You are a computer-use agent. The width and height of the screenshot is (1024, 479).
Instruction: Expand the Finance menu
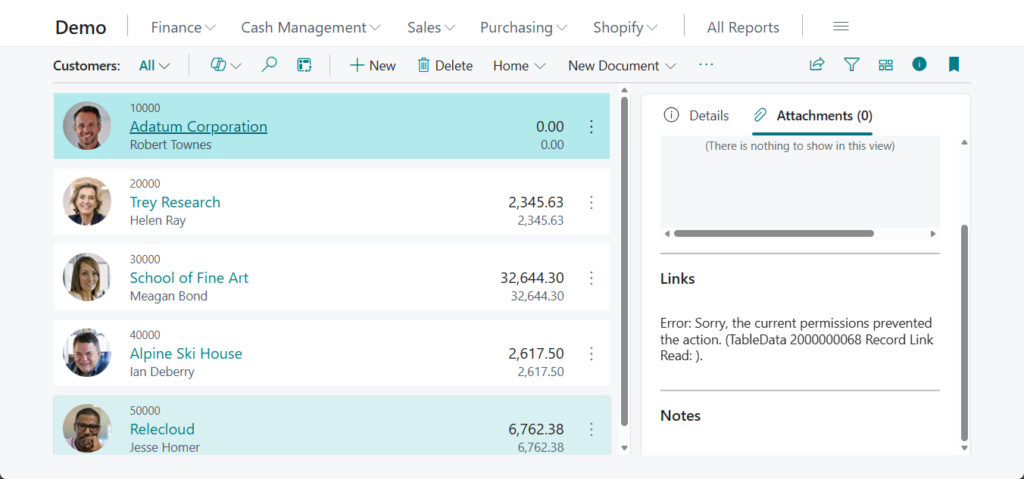point(183,27)
